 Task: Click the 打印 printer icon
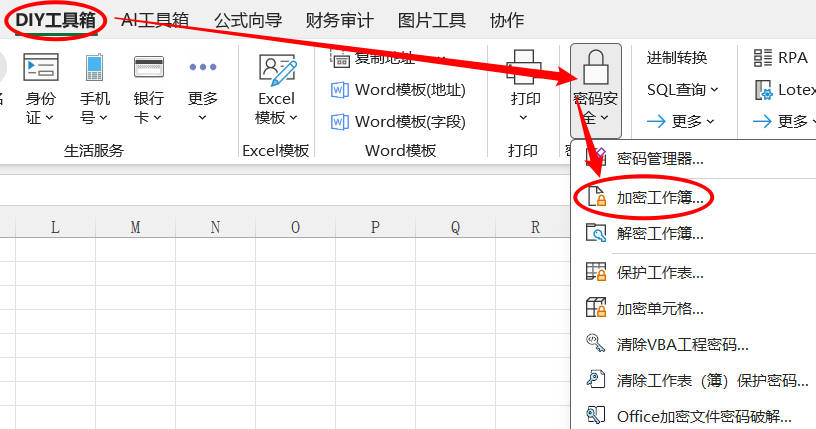tap(525, 68)
